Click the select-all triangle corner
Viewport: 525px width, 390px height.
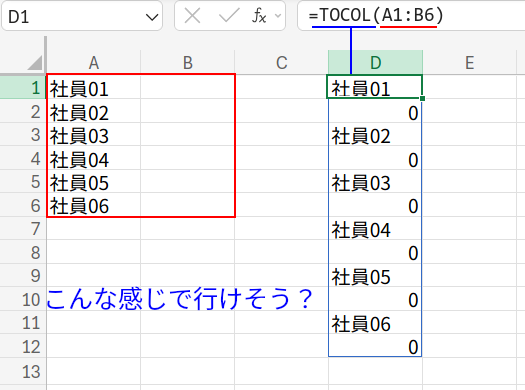click(x=35, y=62)
